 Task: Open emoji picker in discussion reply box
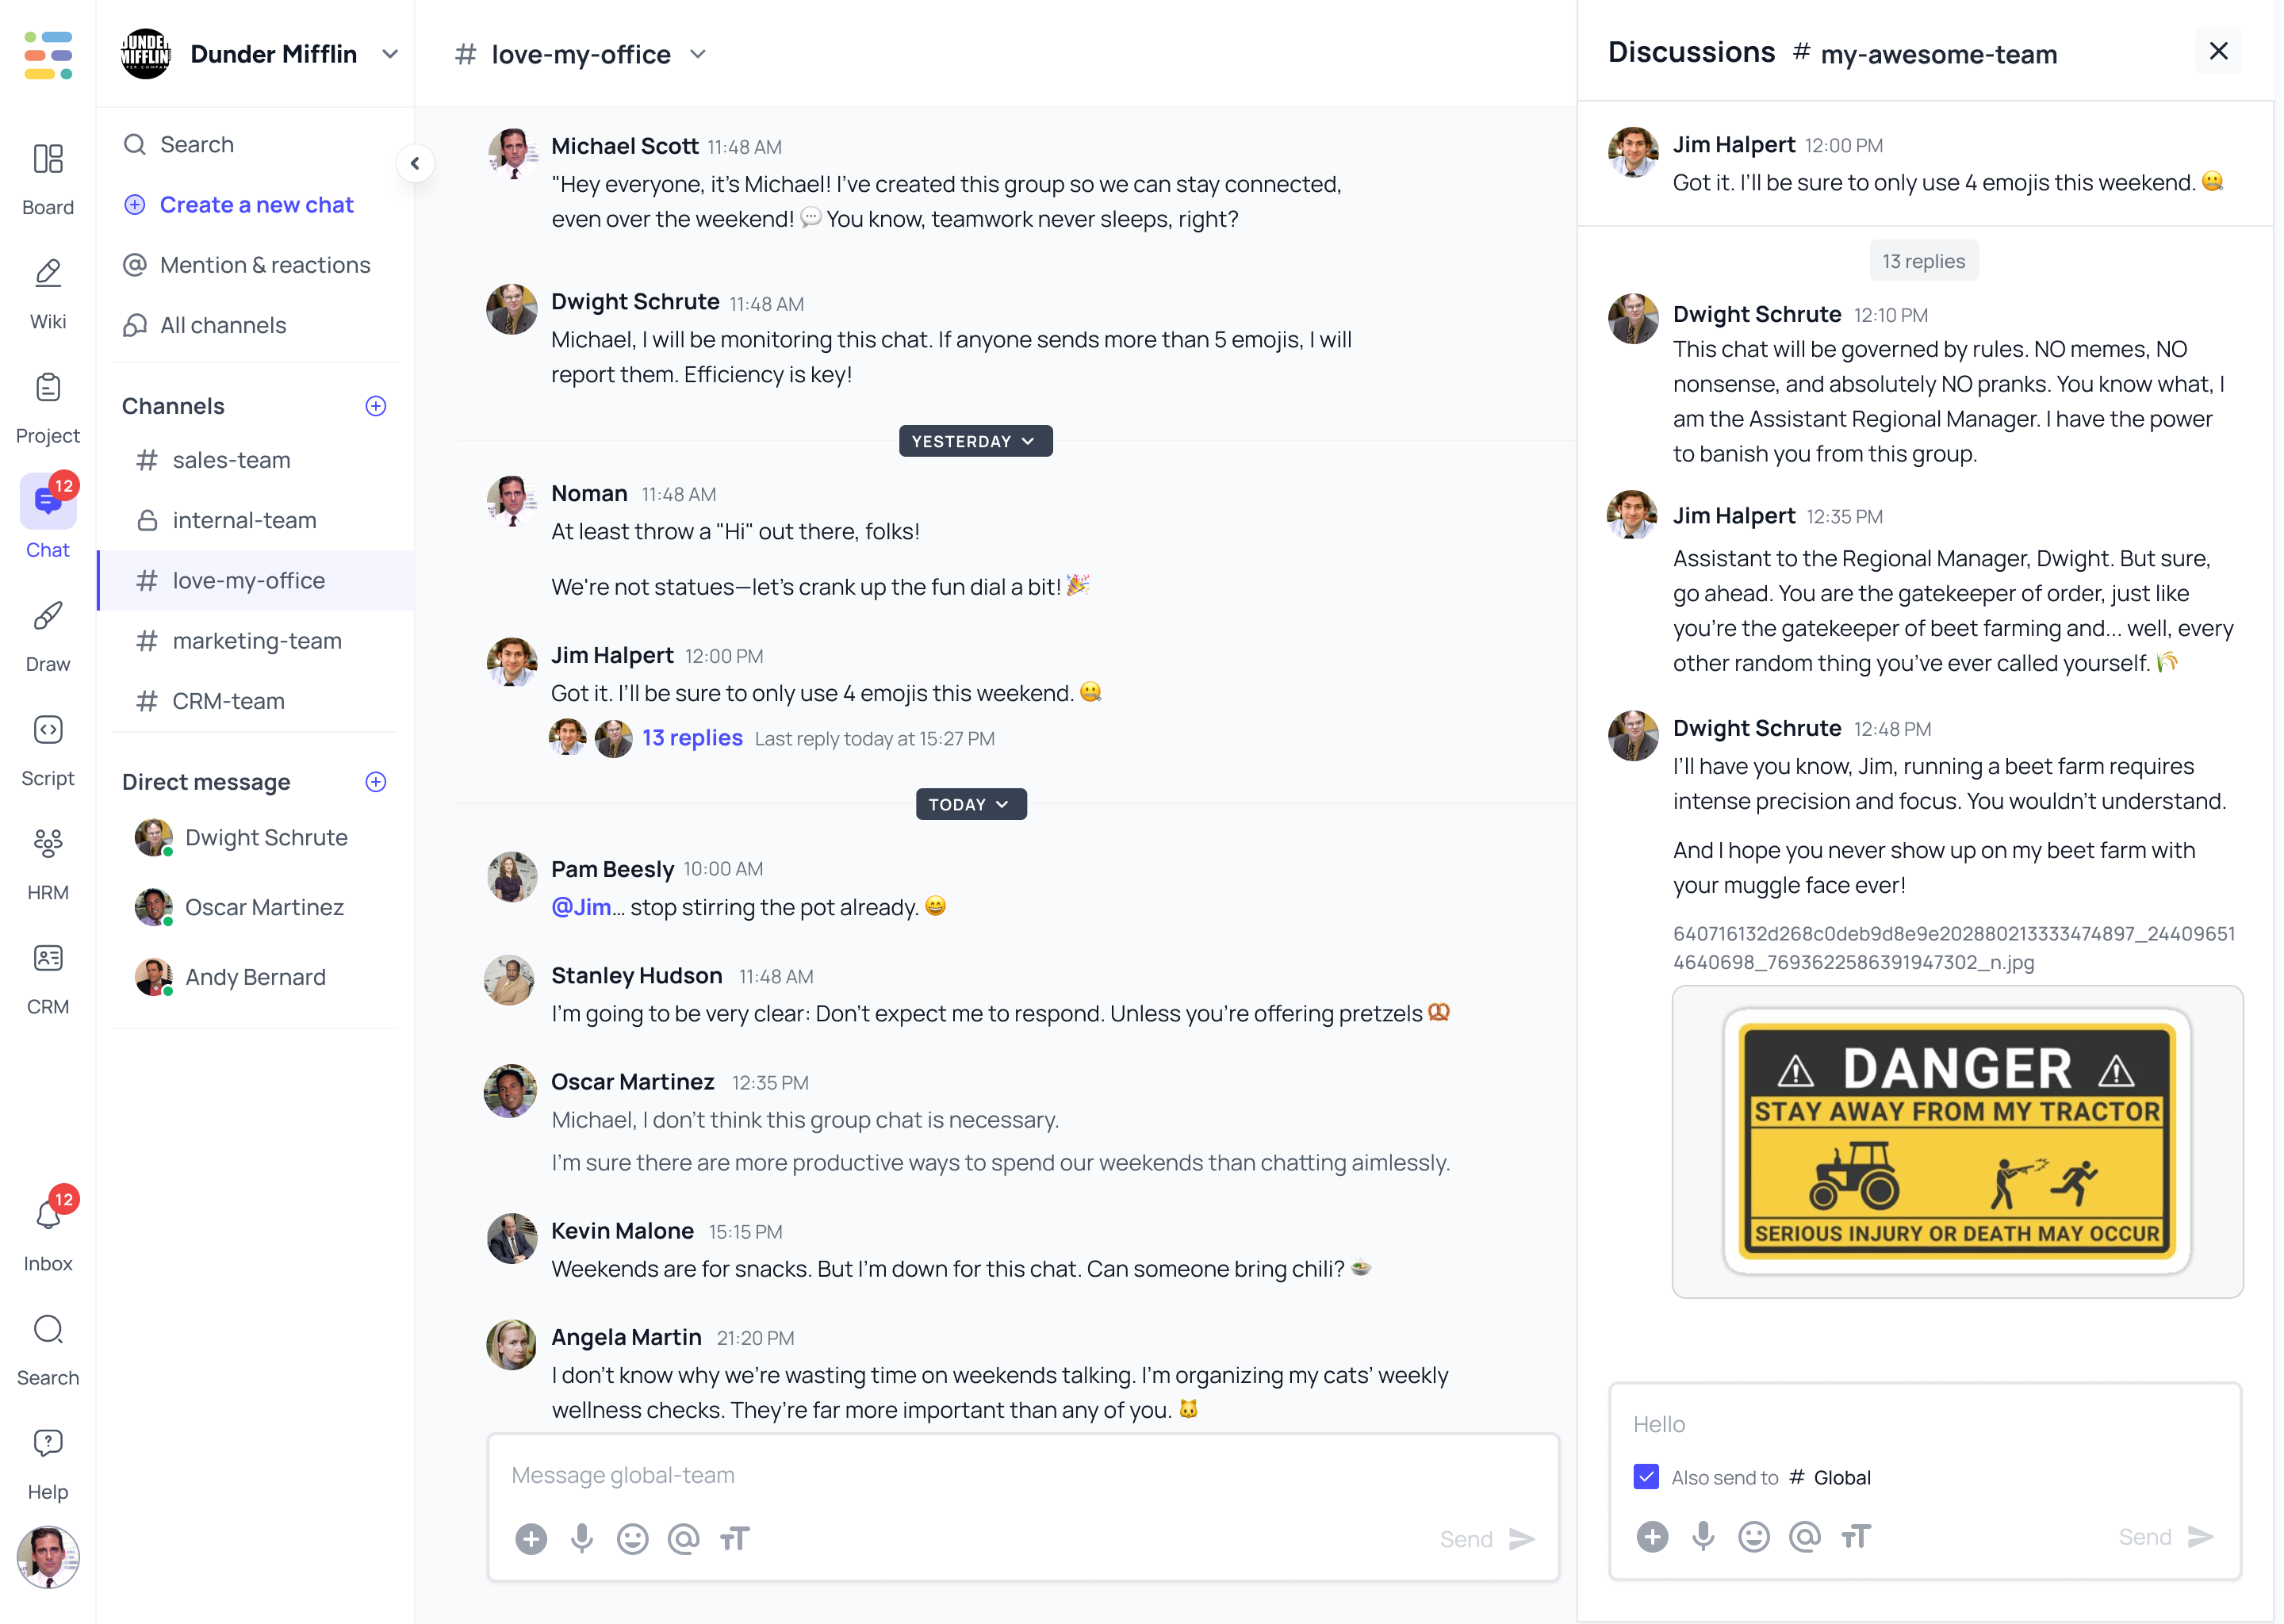click(1754, 1536)
